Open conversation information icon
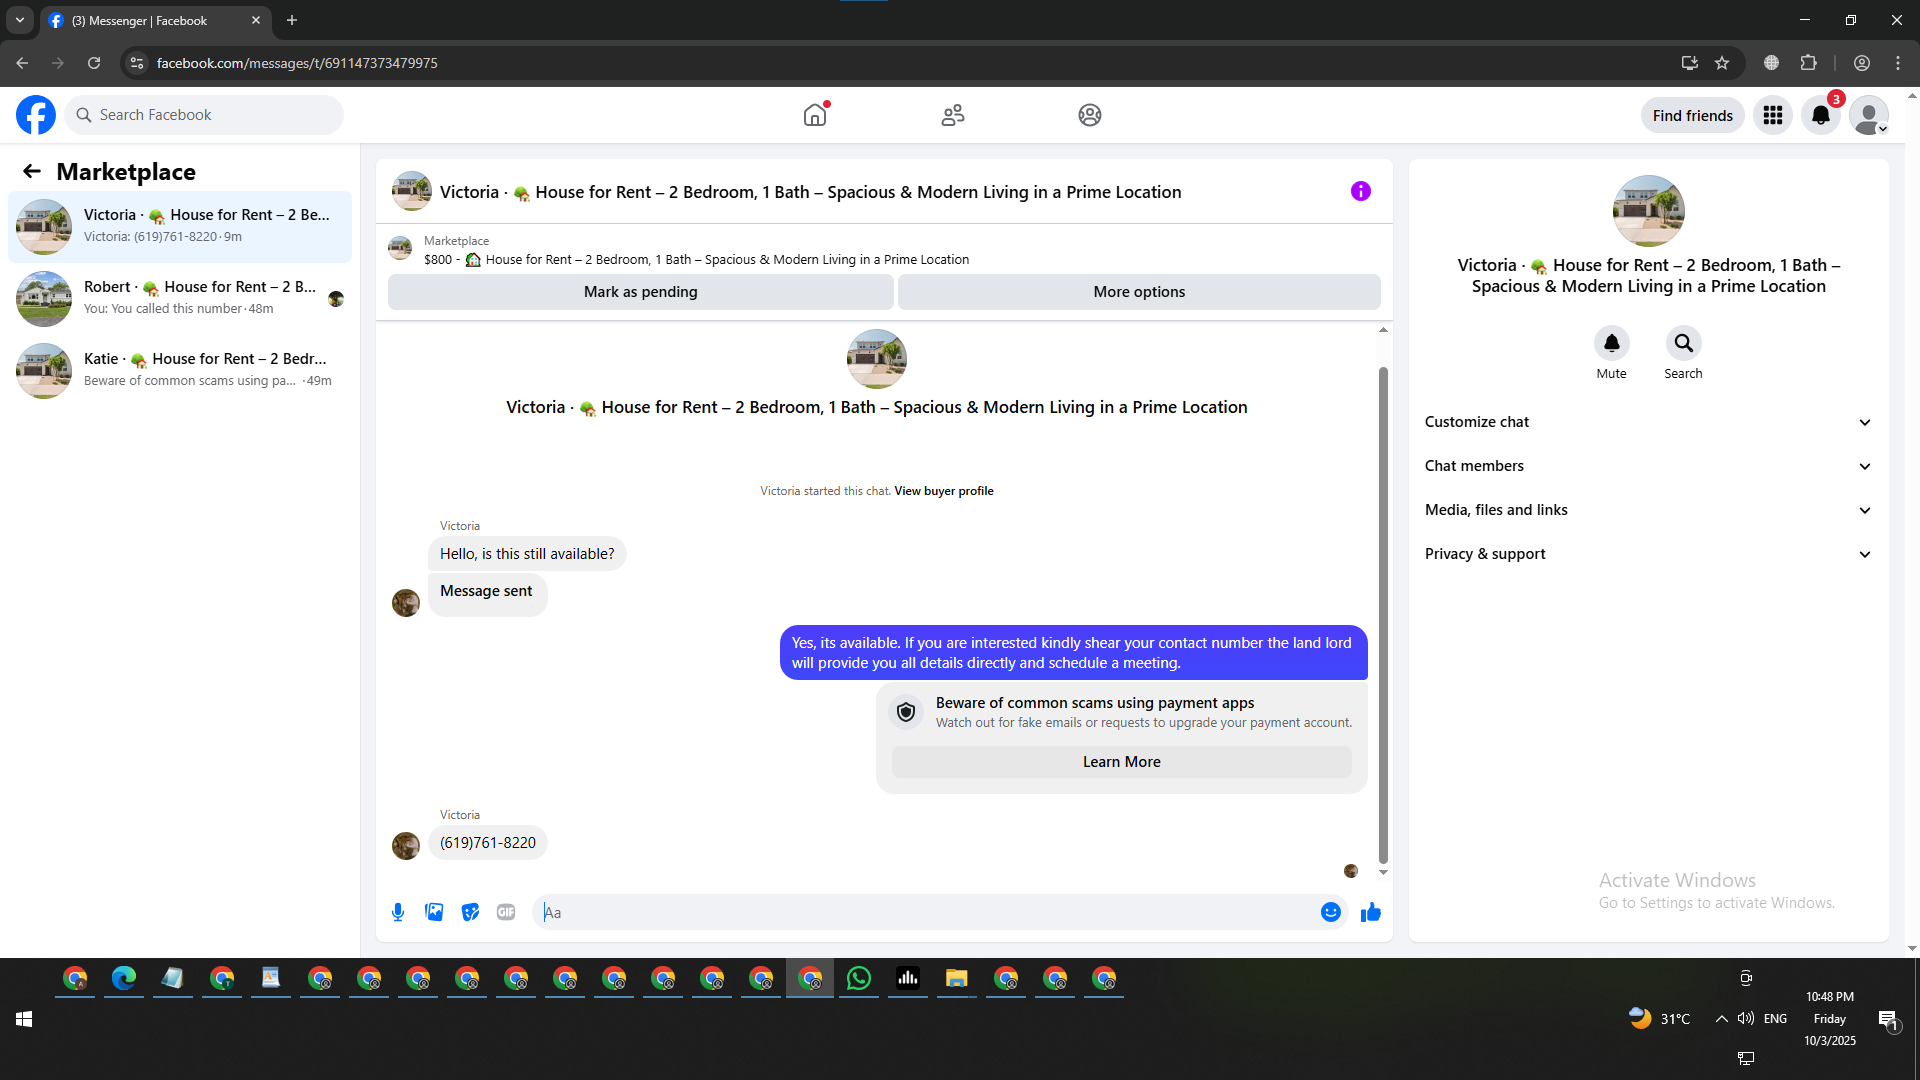Screen dimensions: 1920x1080 [x=1361, y=191]
